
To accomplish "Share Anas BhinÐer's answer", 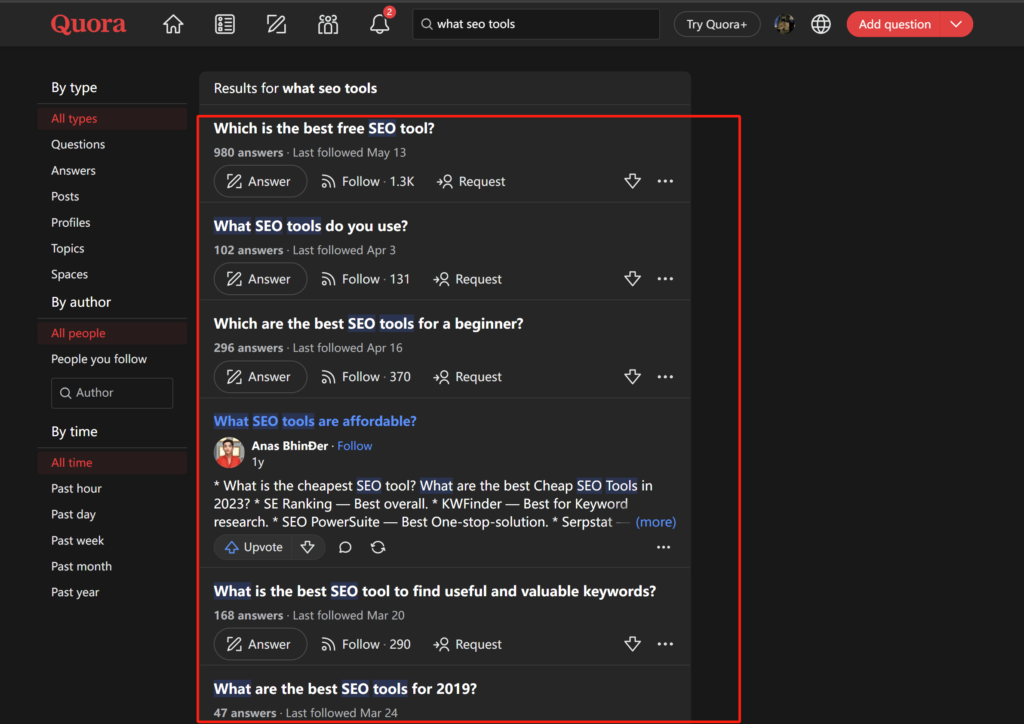I will point(378,547).
